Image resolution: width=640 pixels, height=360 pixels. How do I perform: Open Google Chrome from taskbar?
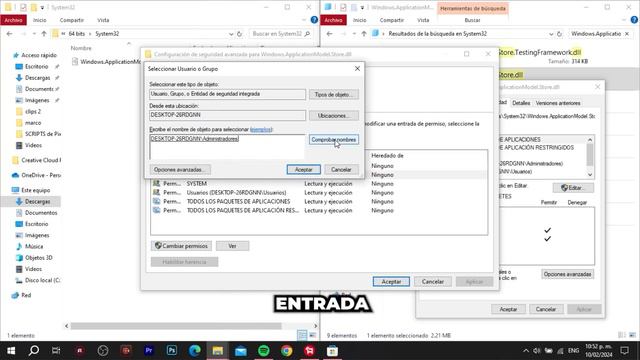pos(287,351)
